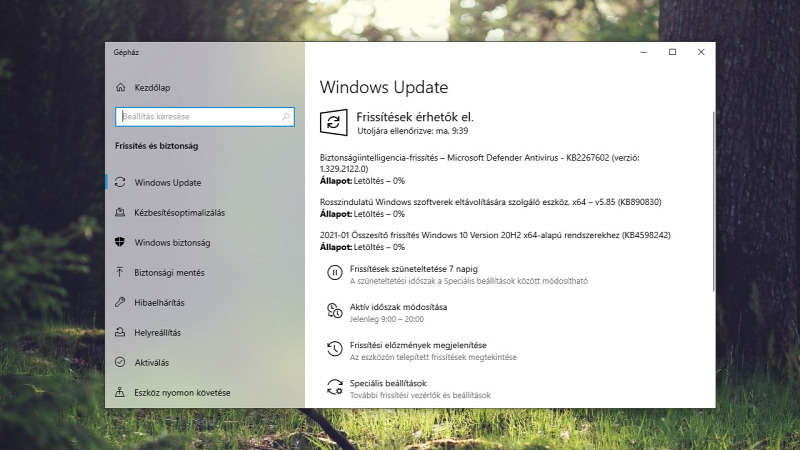Close the Gépház settings window

(701, 52)
